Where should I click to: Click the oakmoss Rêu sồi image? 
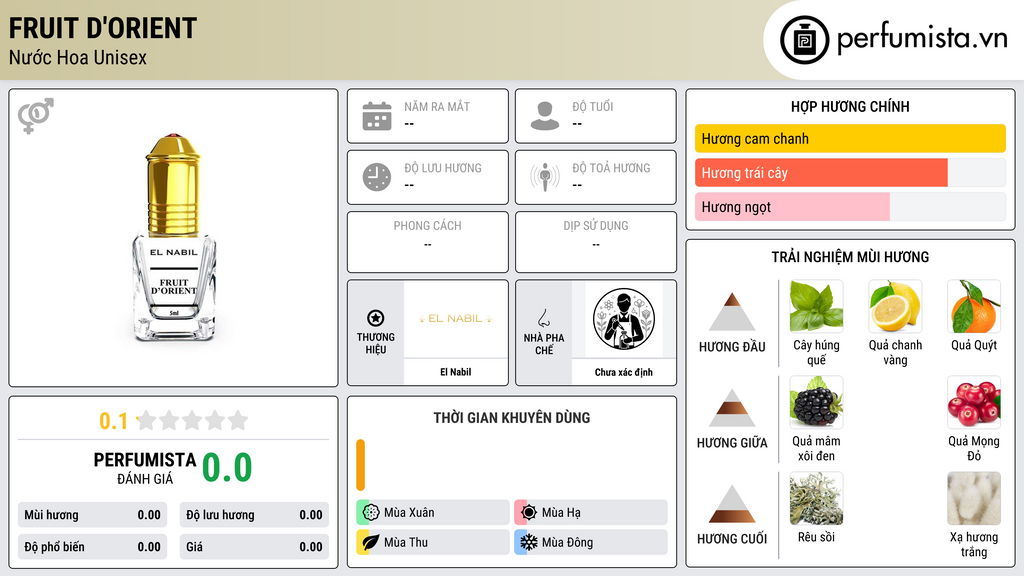pos(816,498)
